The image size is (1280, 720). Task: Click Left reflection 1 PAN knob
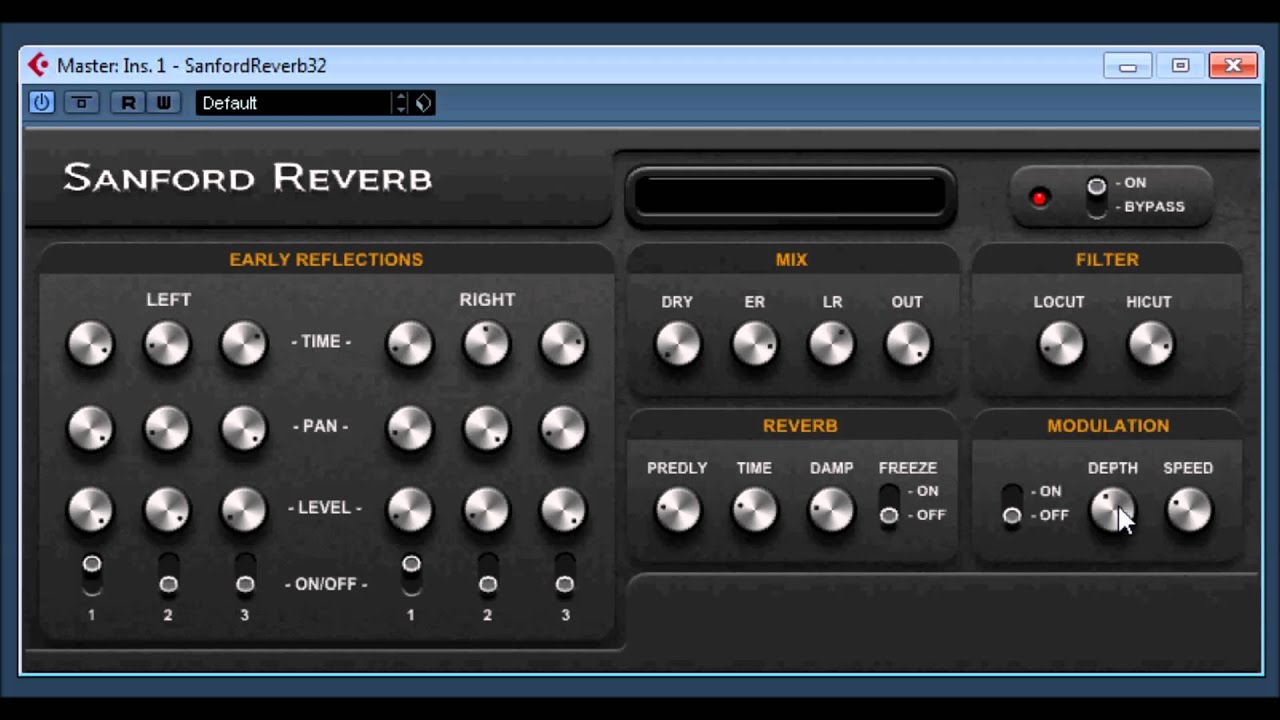pyautogui.click(x=90, y=428)
